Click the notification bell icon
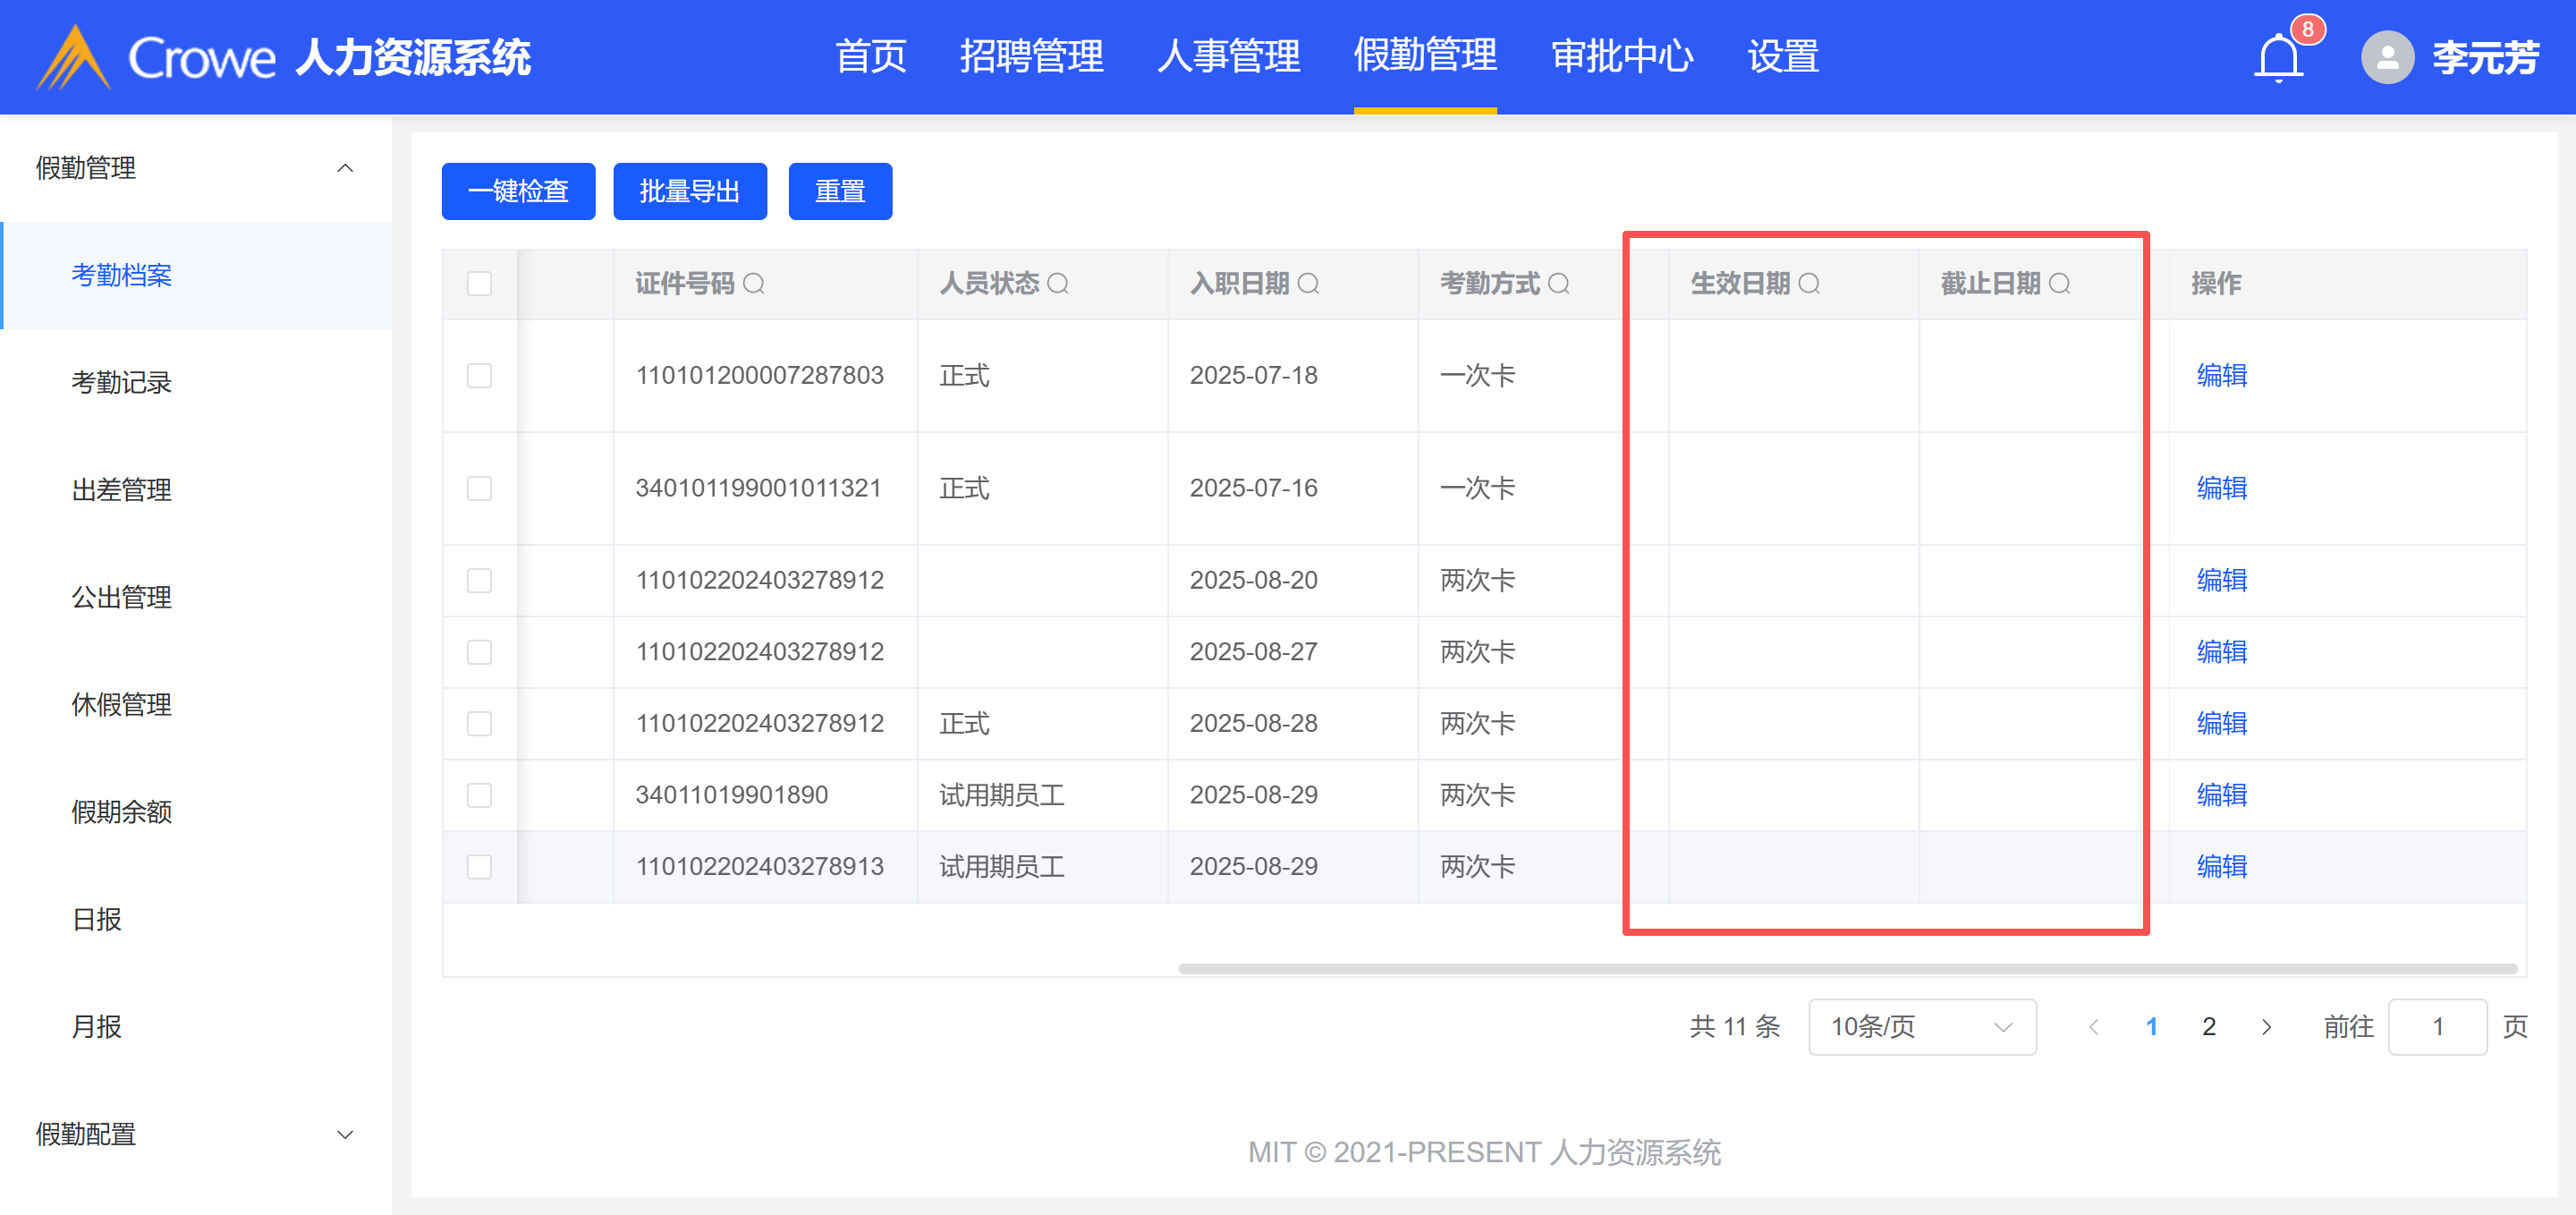 [2278, 58]
